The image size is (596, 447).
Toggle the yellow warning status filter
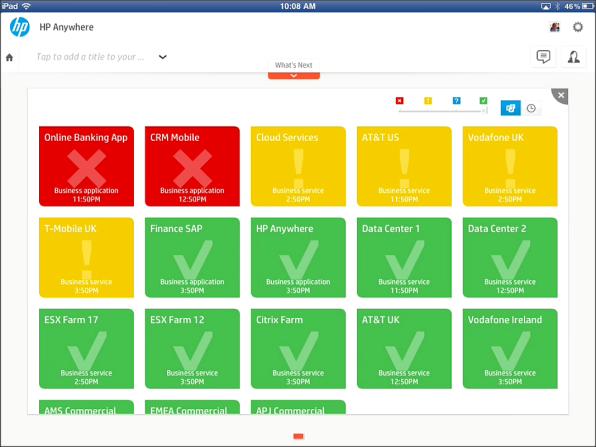(428, 100)
